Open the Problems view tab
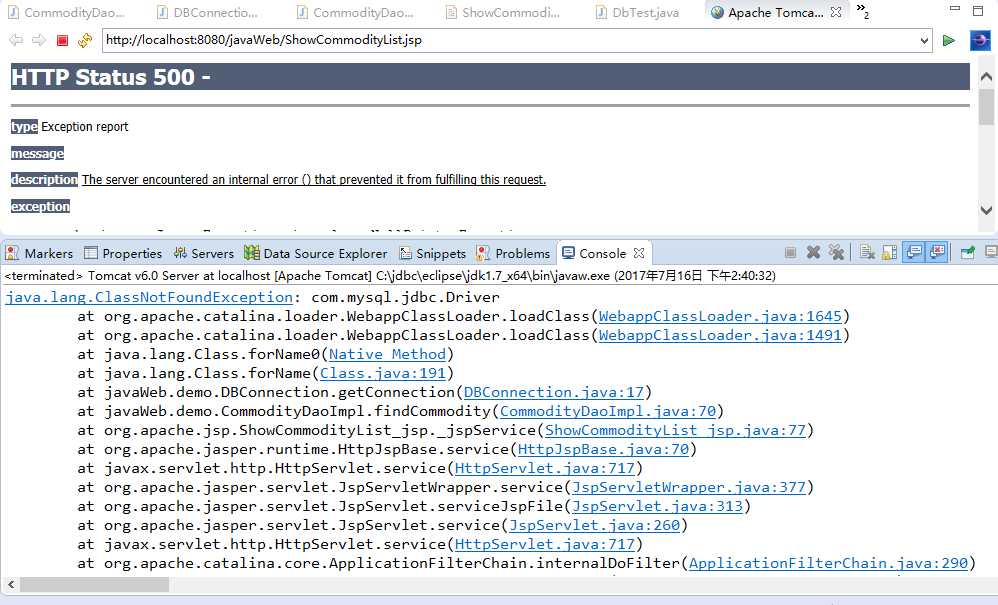This screenshot has height=605, width=998. pyautogui.click(x=513, y=253)
